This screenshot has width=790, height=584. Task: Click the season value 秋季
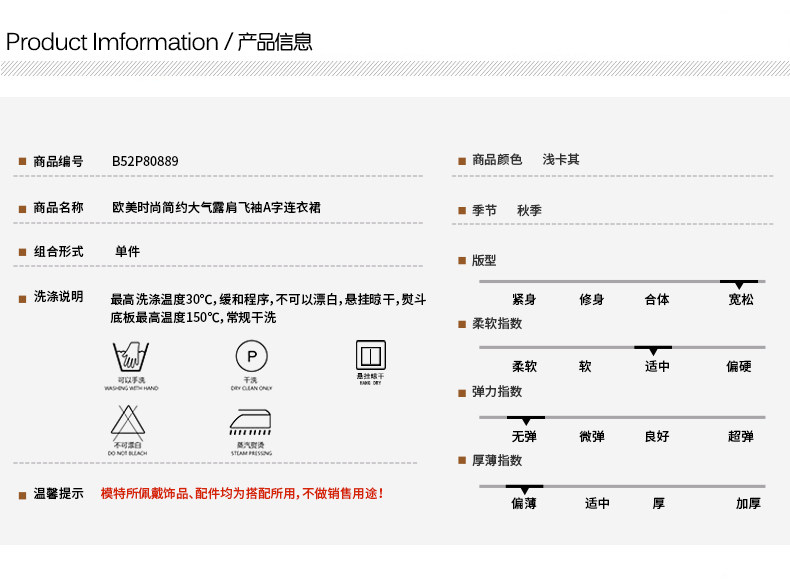[529, 210]
